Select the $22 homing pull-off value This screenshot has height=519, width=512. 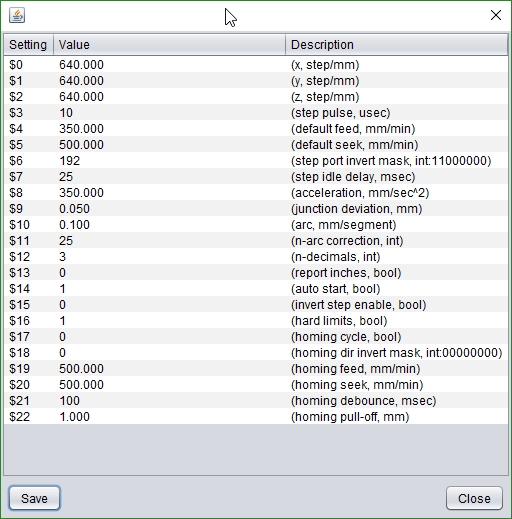(x=170, y=416)
